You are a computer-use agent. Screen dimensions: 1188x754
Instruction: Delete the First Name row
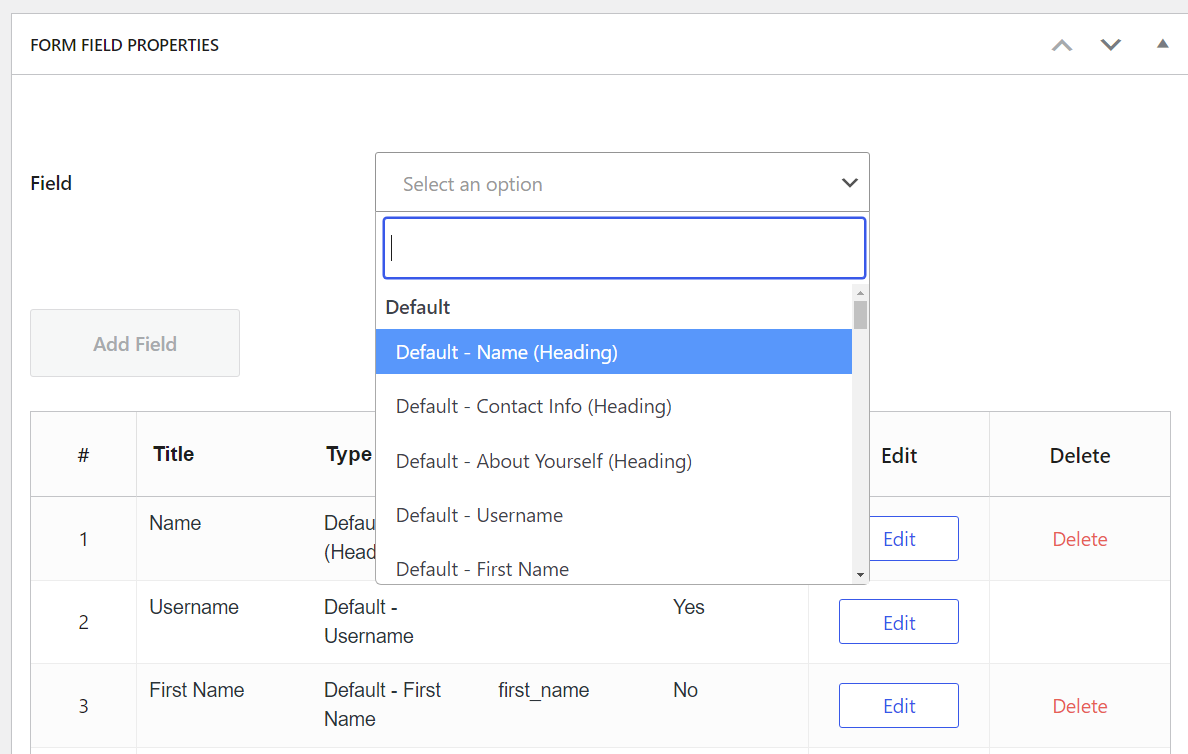click(x=1080, y=706)
